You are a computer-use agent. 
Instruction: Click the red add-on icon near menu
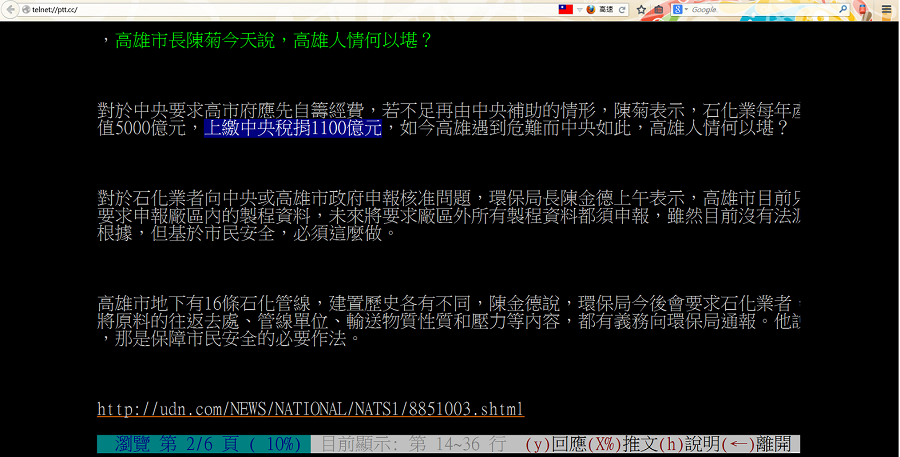862,9
